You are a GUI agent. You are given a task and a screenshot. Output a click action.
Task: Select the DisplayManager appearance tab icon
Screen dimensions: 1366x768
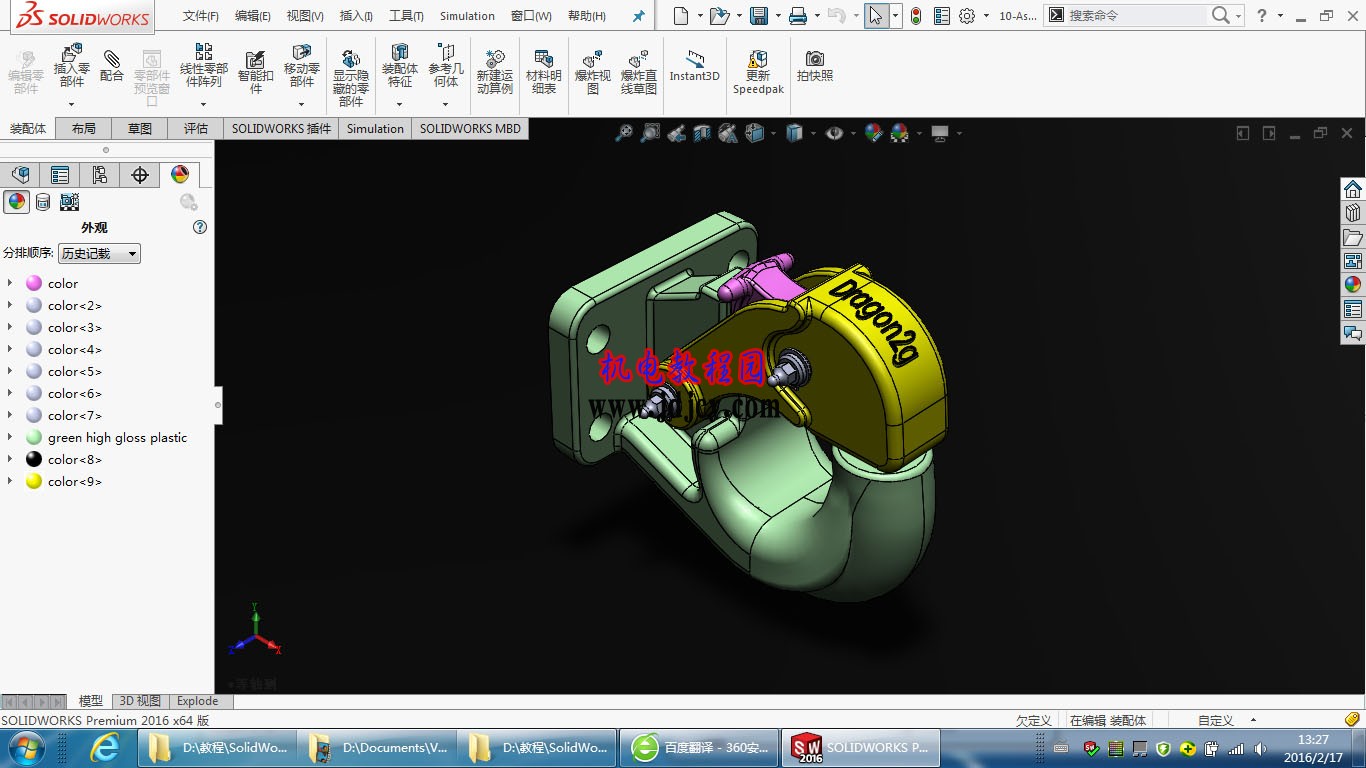180,175
